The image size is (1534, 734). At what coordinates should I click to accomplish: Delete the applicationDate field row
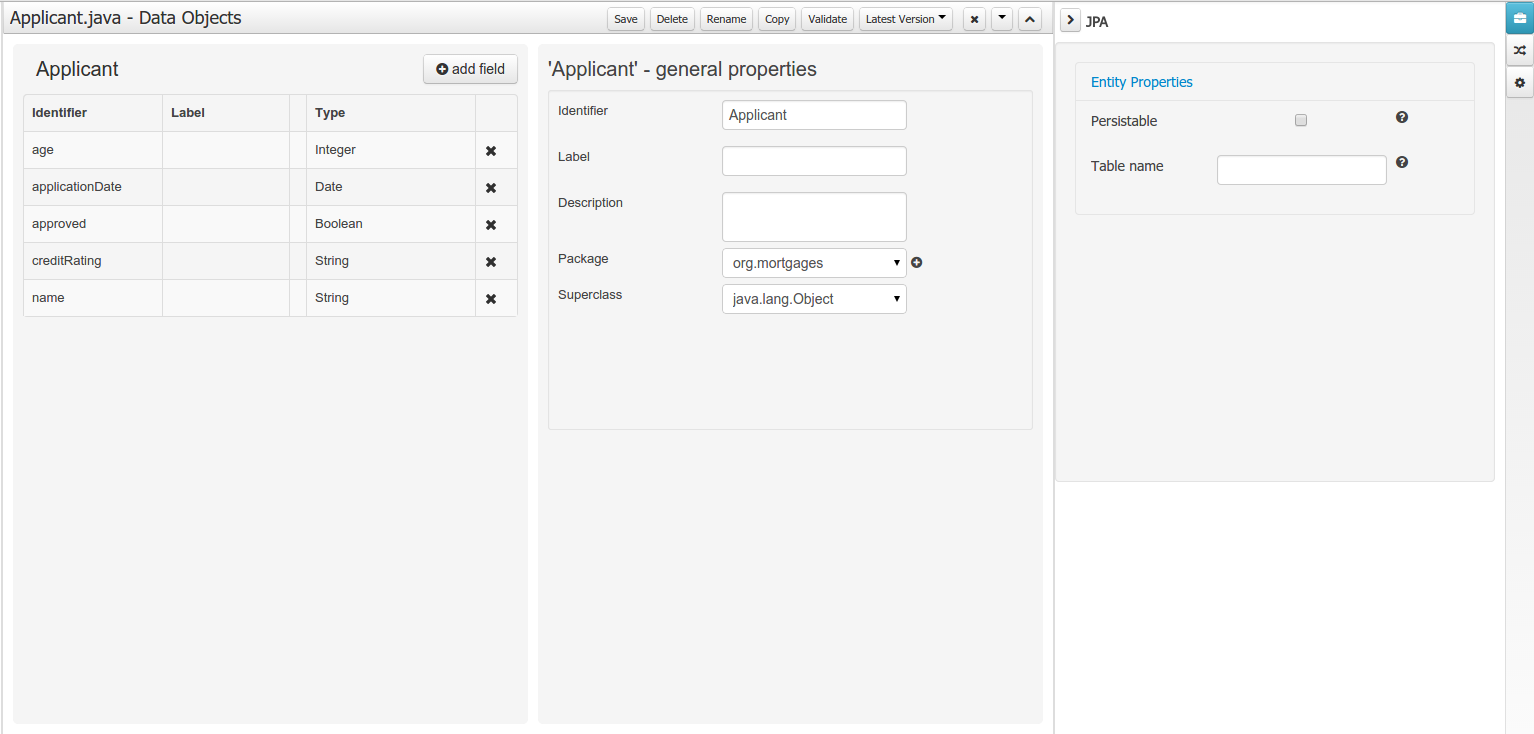(491, 188)
